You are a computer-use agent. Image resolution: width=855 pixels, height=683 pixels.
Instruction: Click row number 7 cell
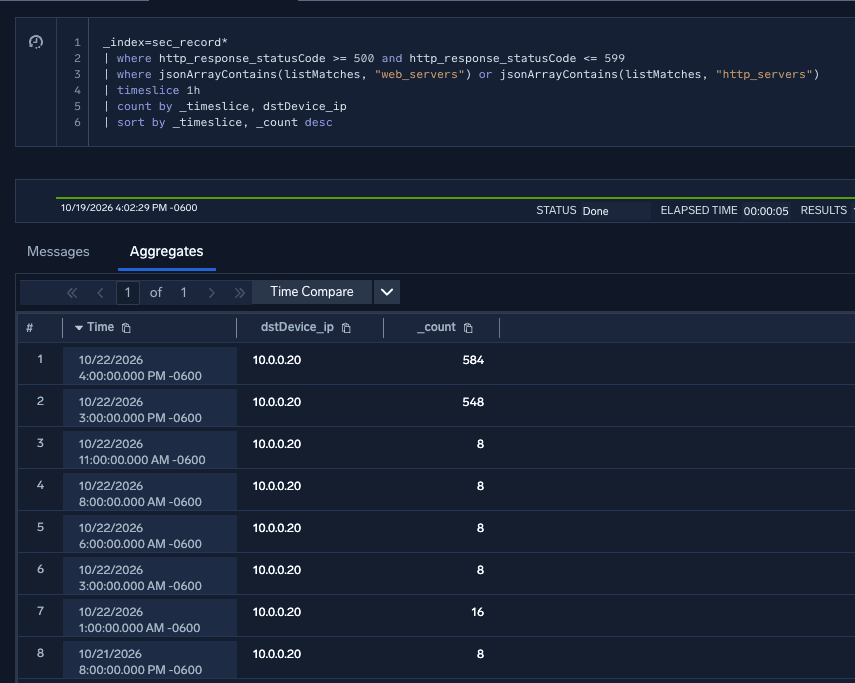tap(40, 611)
